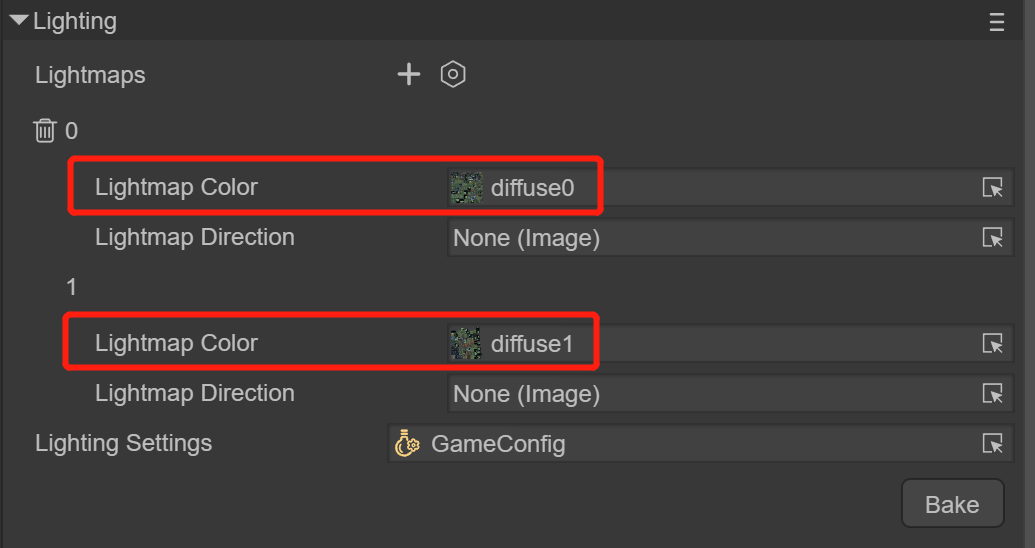
Task: Collapse the Lighting section triangle
Action: point(18,21)
